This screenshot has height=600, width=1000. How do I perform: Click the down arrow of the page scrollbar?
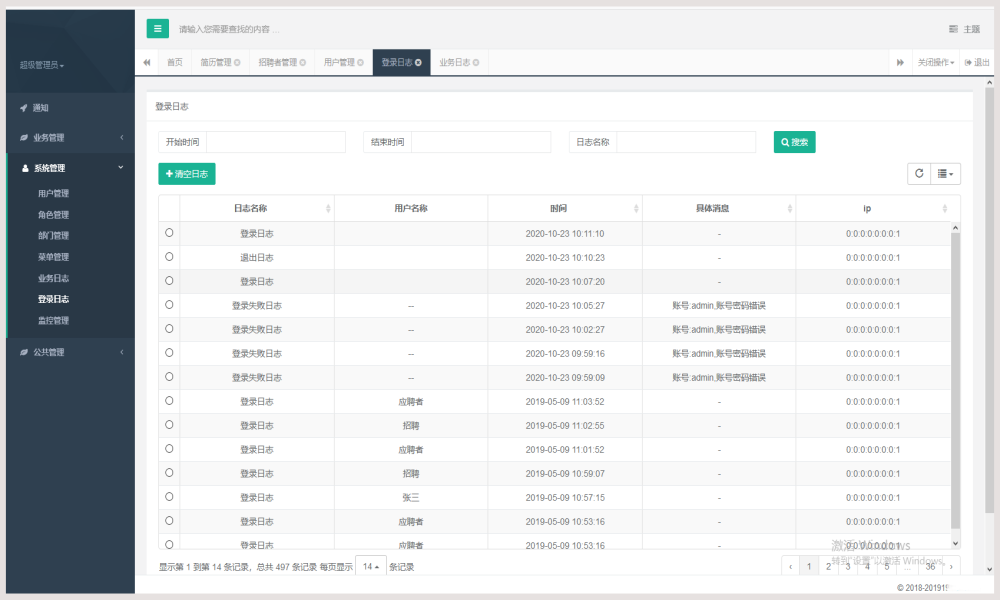pyautogui.click(x=990, y=569)
